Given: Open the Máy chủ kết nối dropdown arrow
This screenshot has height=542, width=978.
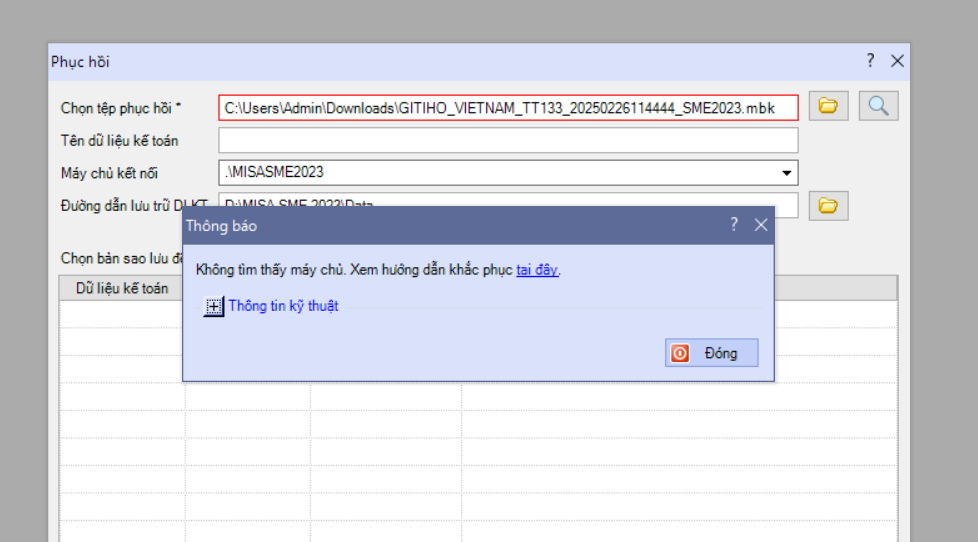Looking at the screenshot, I should tap(787, 173).
